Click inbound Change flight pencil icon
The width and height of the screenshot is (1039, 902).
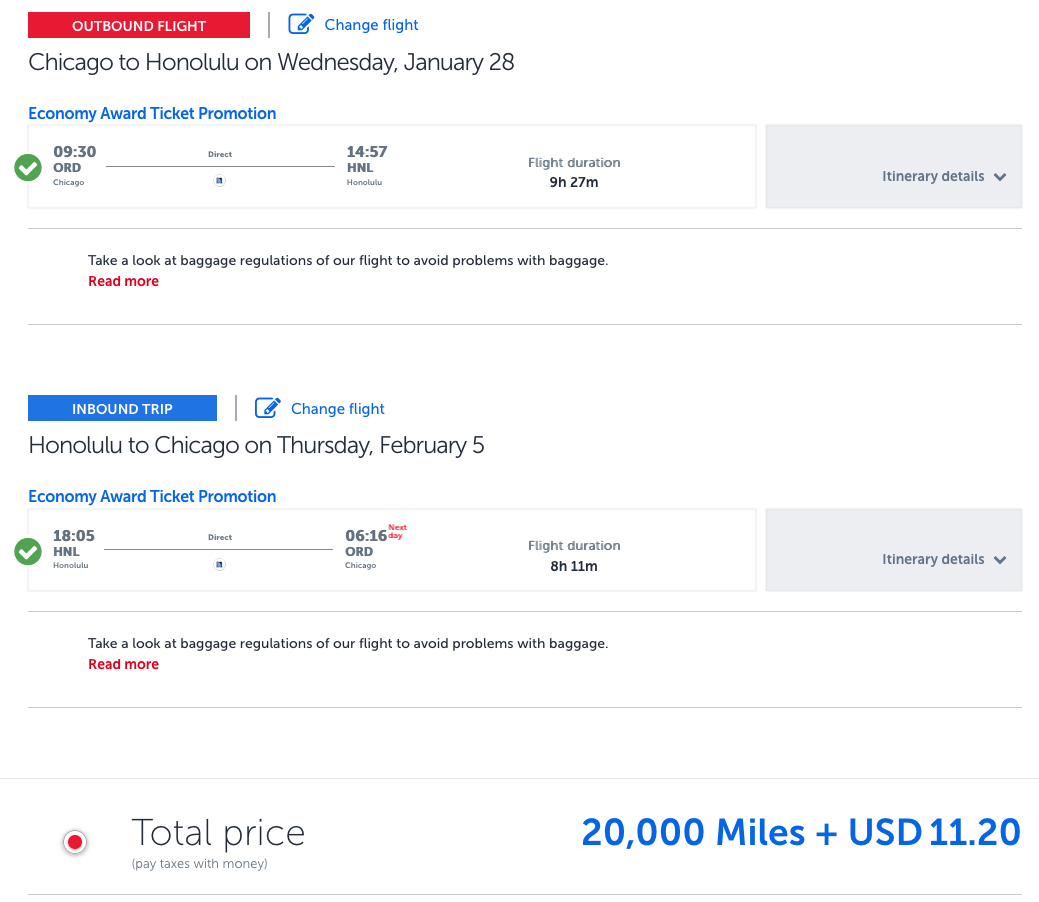(267, 408)
